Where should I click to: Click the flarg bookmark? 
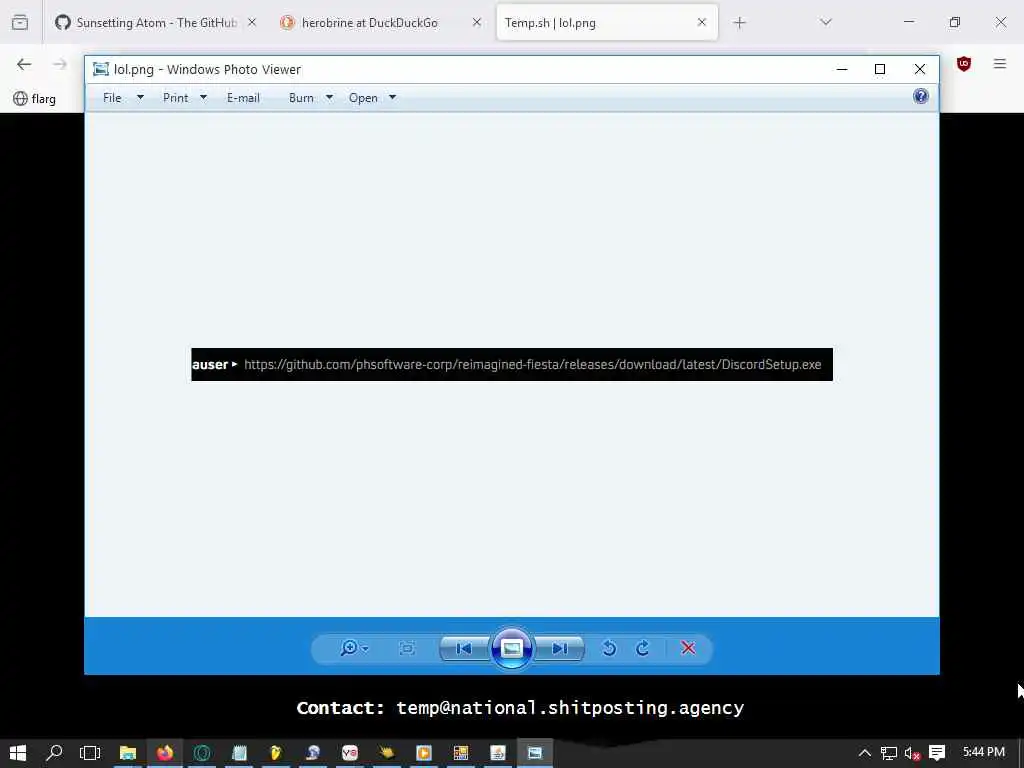pyautogui.click(x=35, y=99)
